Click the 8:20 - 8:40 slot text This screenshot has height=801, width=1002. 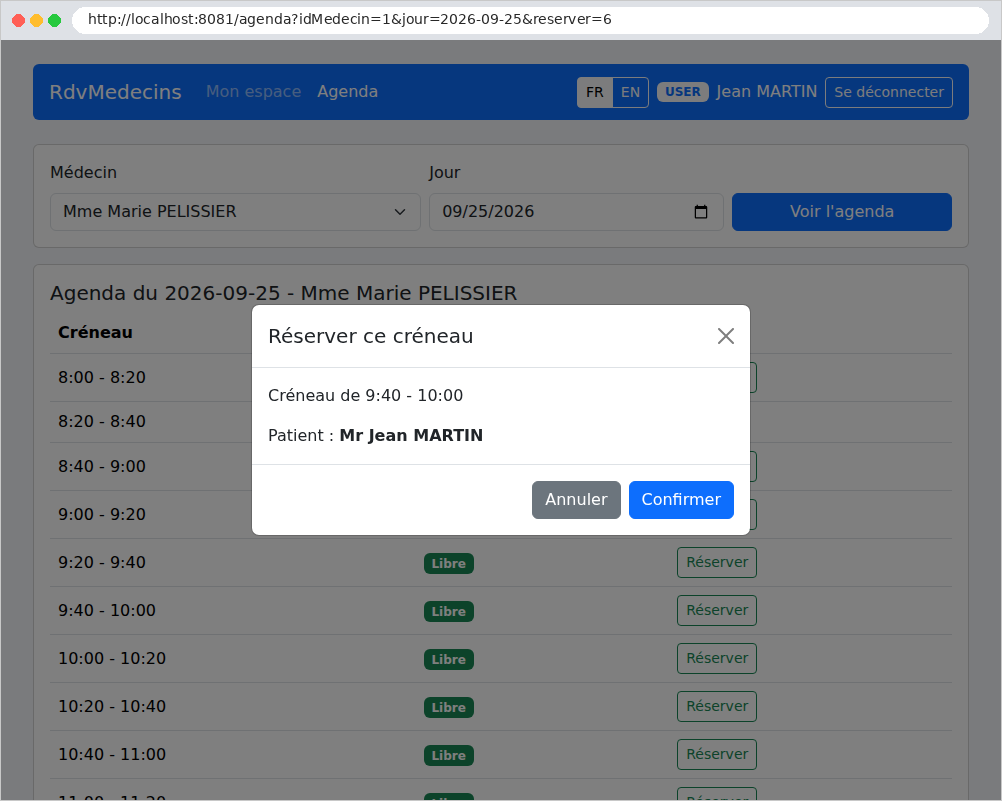[102, 421]
